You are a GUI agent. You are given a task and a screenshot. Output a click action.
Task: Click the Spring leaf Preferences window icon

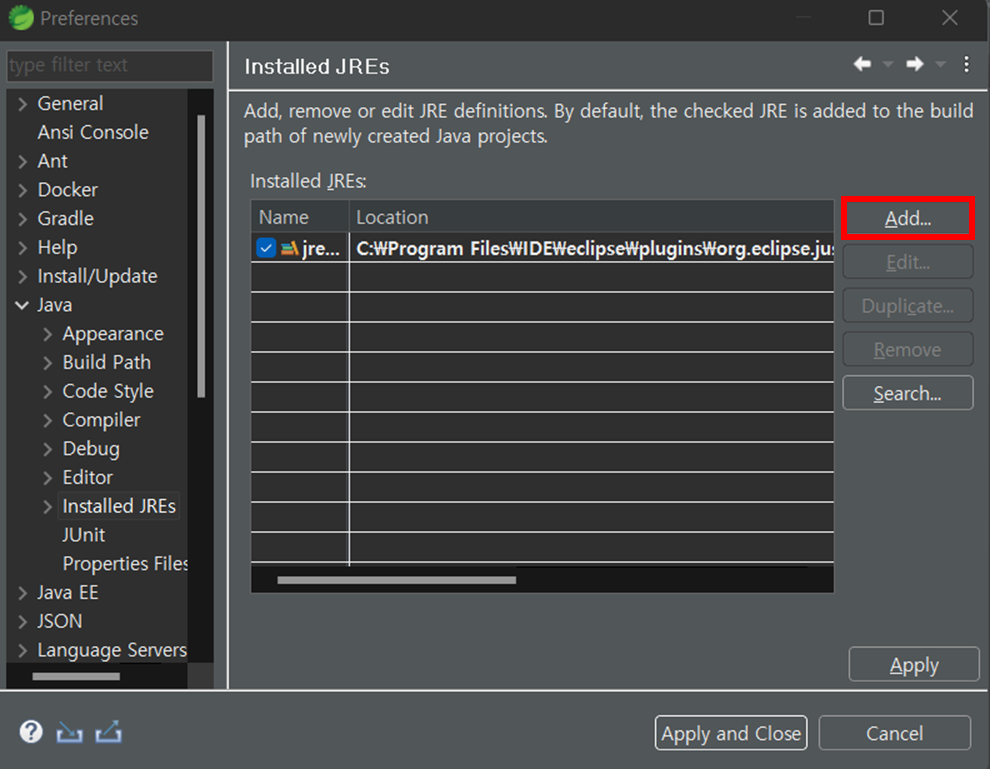(x=21, y=18)
